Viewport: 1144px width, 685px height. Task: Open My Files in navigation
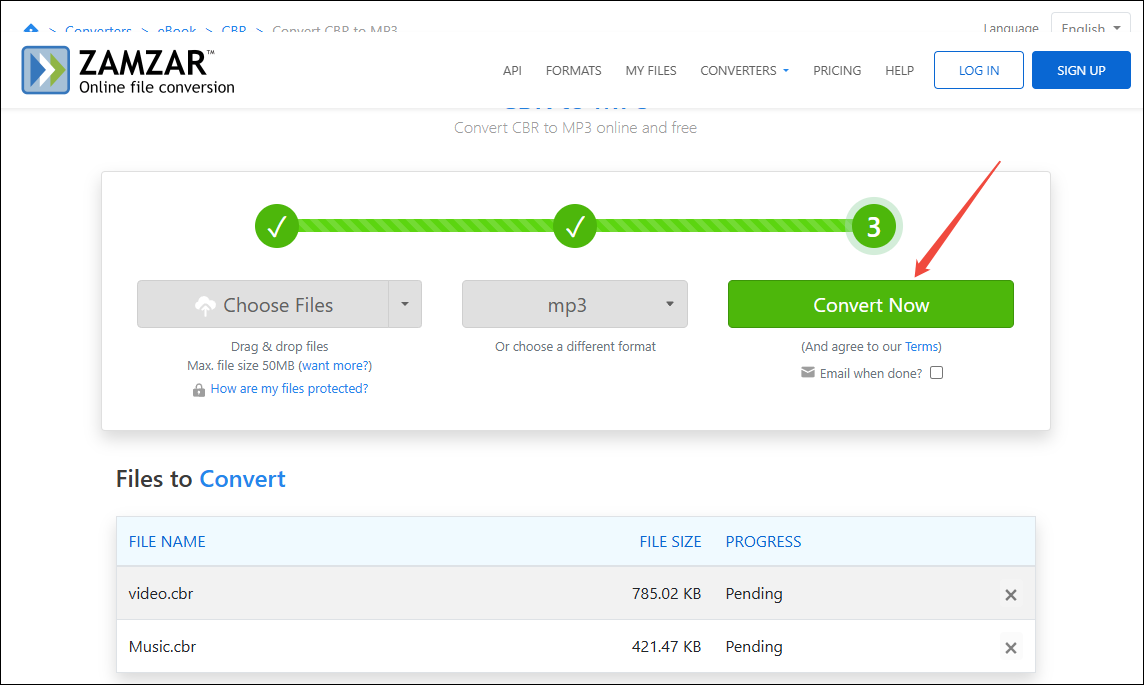click(651, 71)
